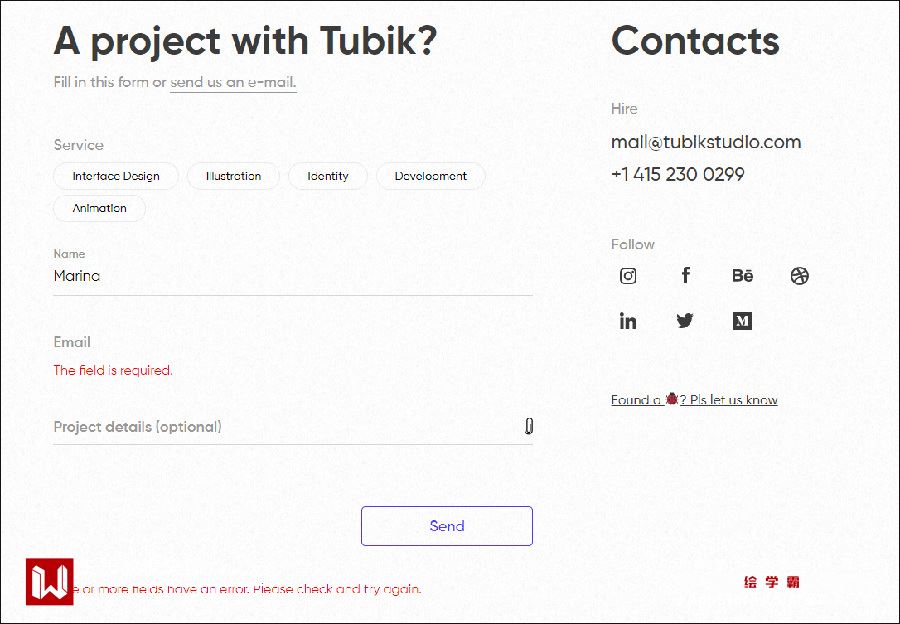900x624 pixels.
Task: Click the red W logo badge
Action: pyautogui.click(x=50, y=581)
